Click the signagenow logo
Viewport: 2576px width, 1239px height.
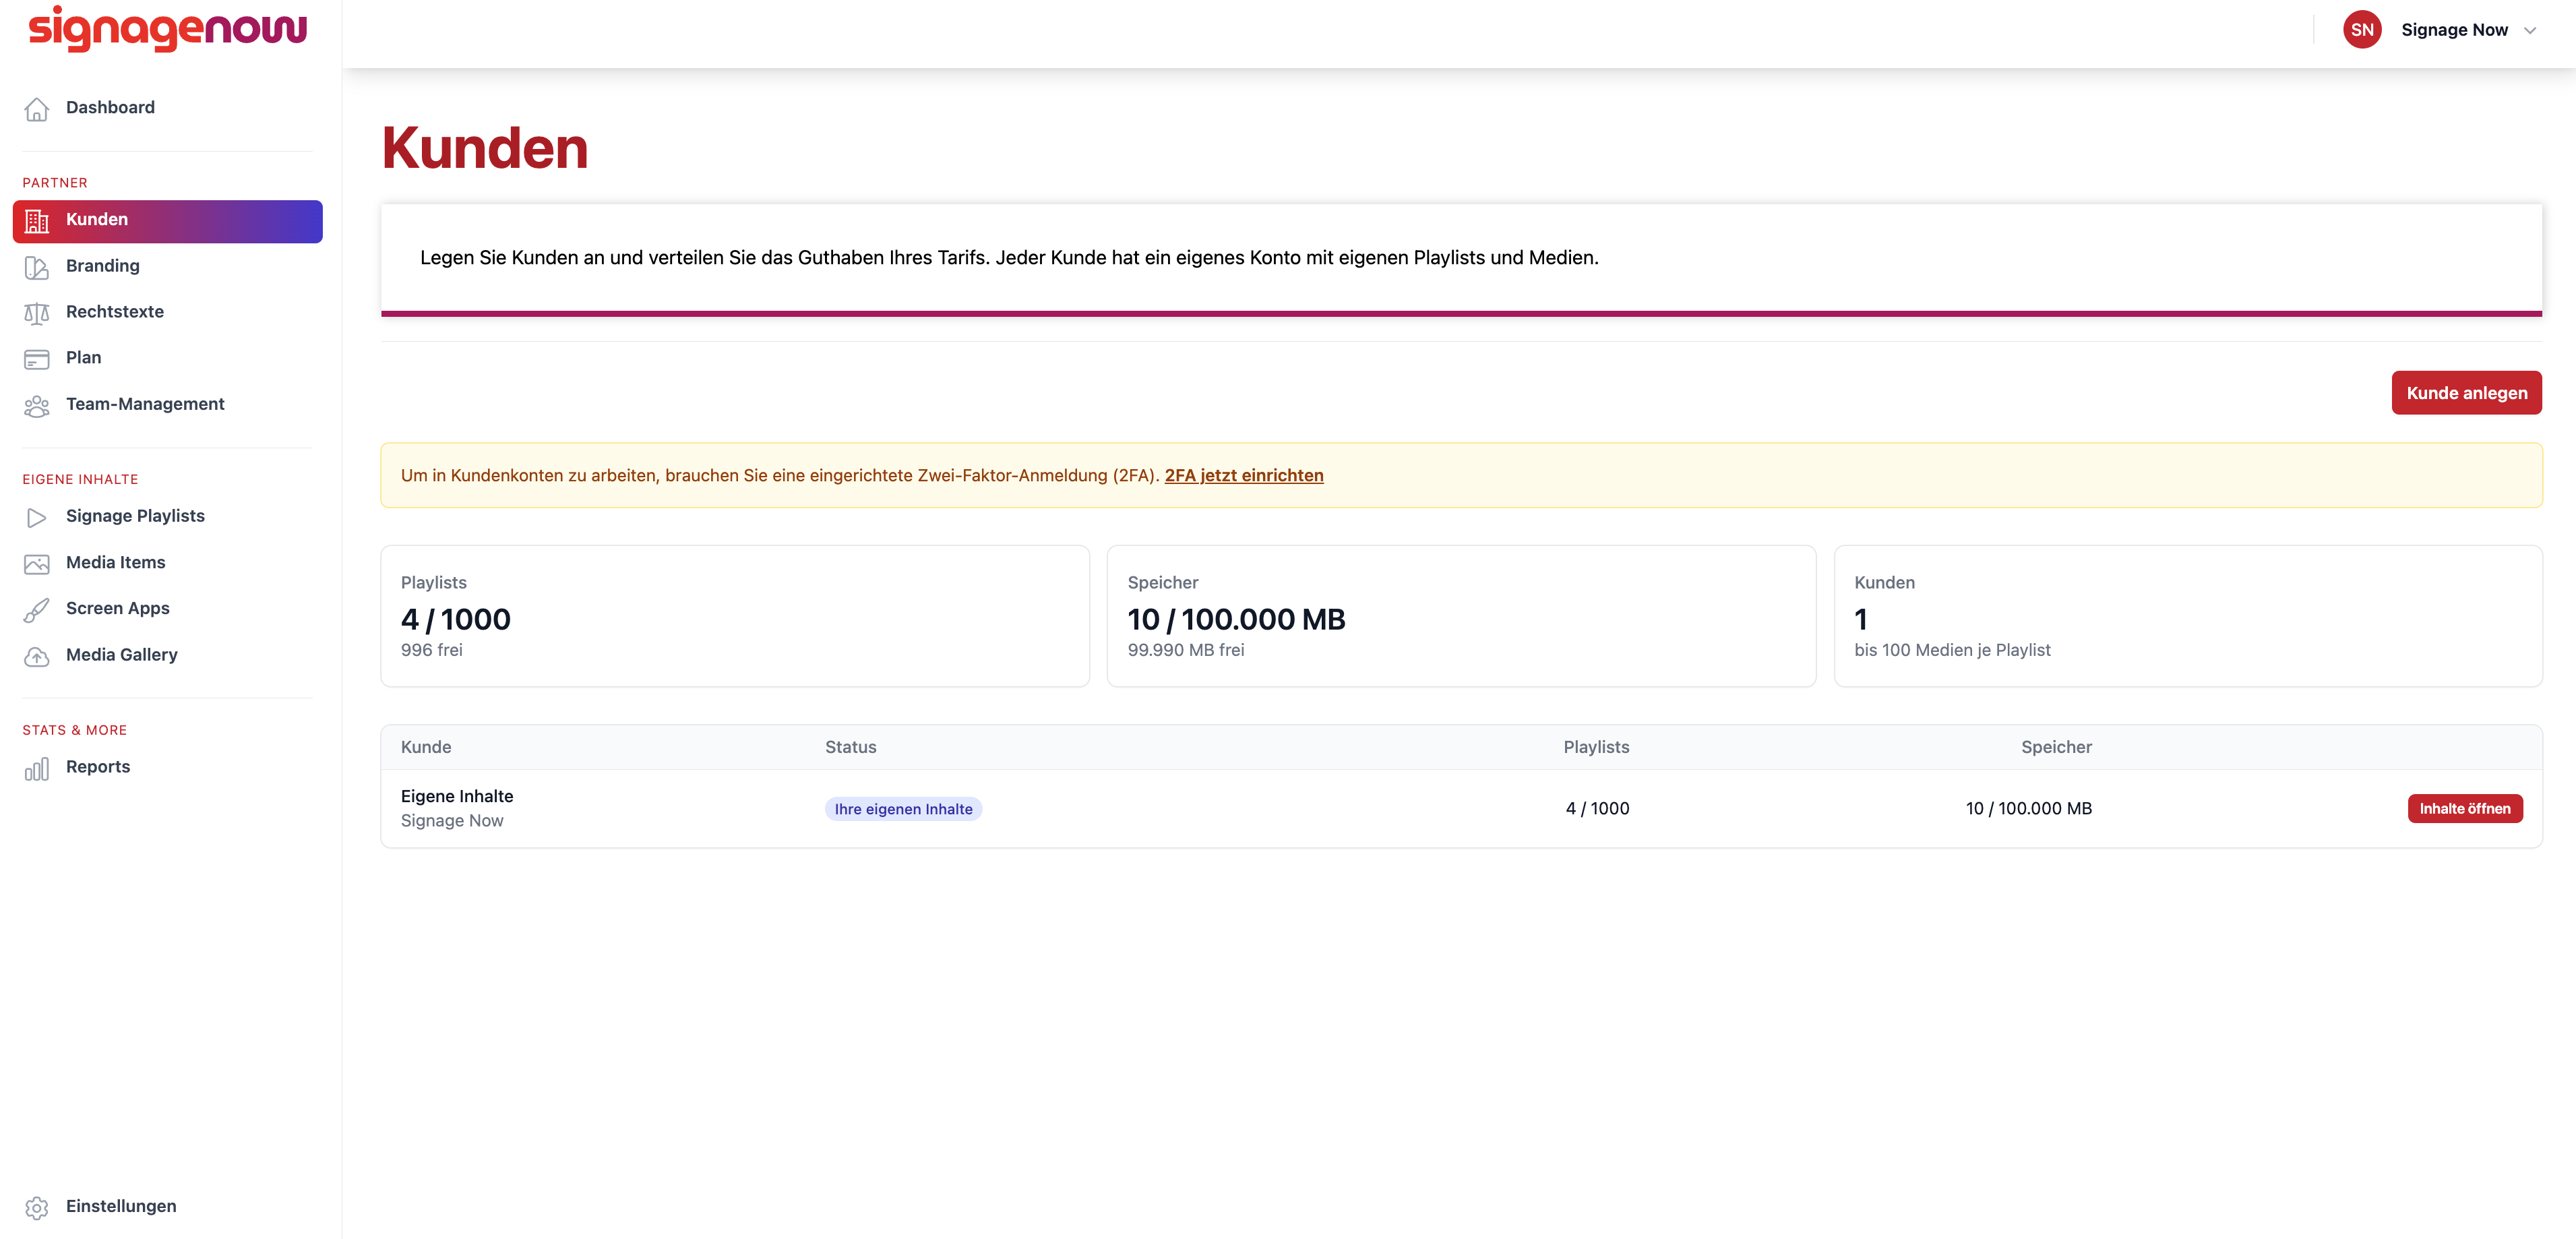[x=168, y=29]
